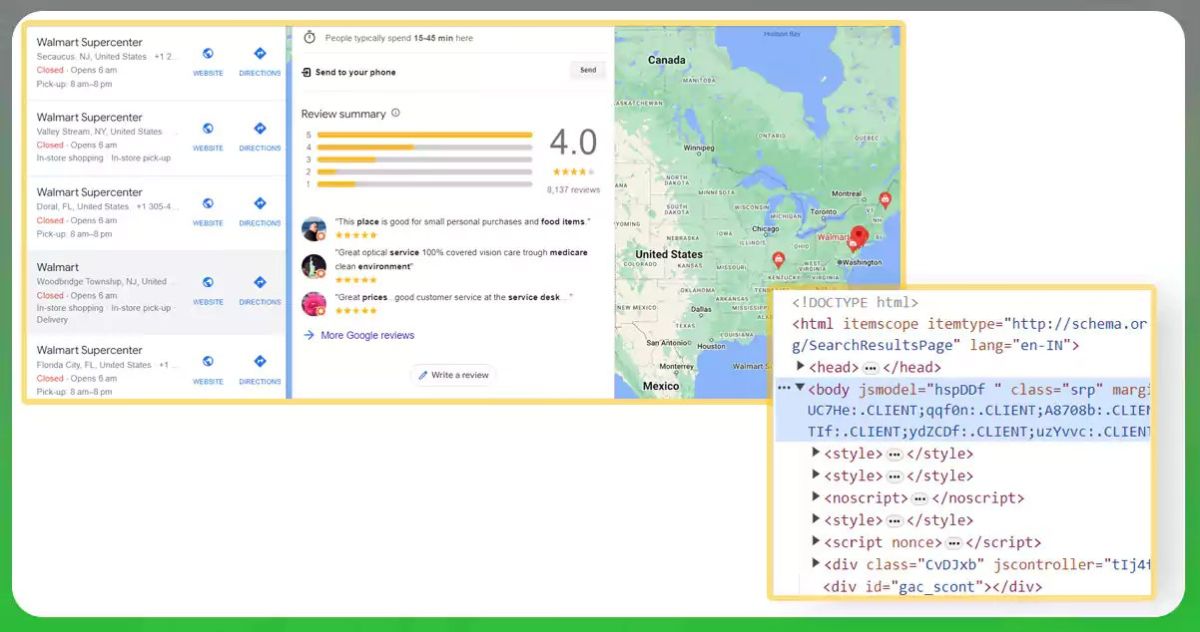
Task: Click the 'People typically spend 15-45 min here' text
Action: [x=399, y=38]
